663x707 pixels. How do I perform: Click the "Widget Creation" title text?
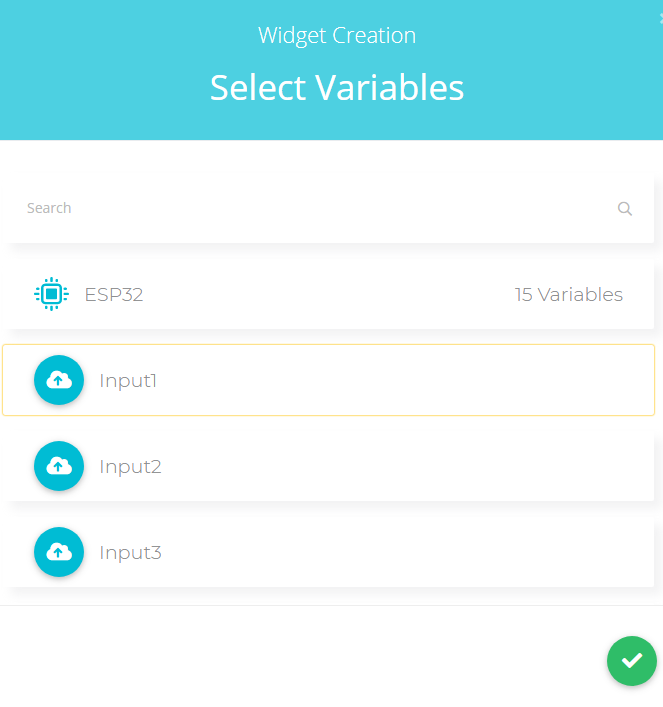(x=337, y=36)
